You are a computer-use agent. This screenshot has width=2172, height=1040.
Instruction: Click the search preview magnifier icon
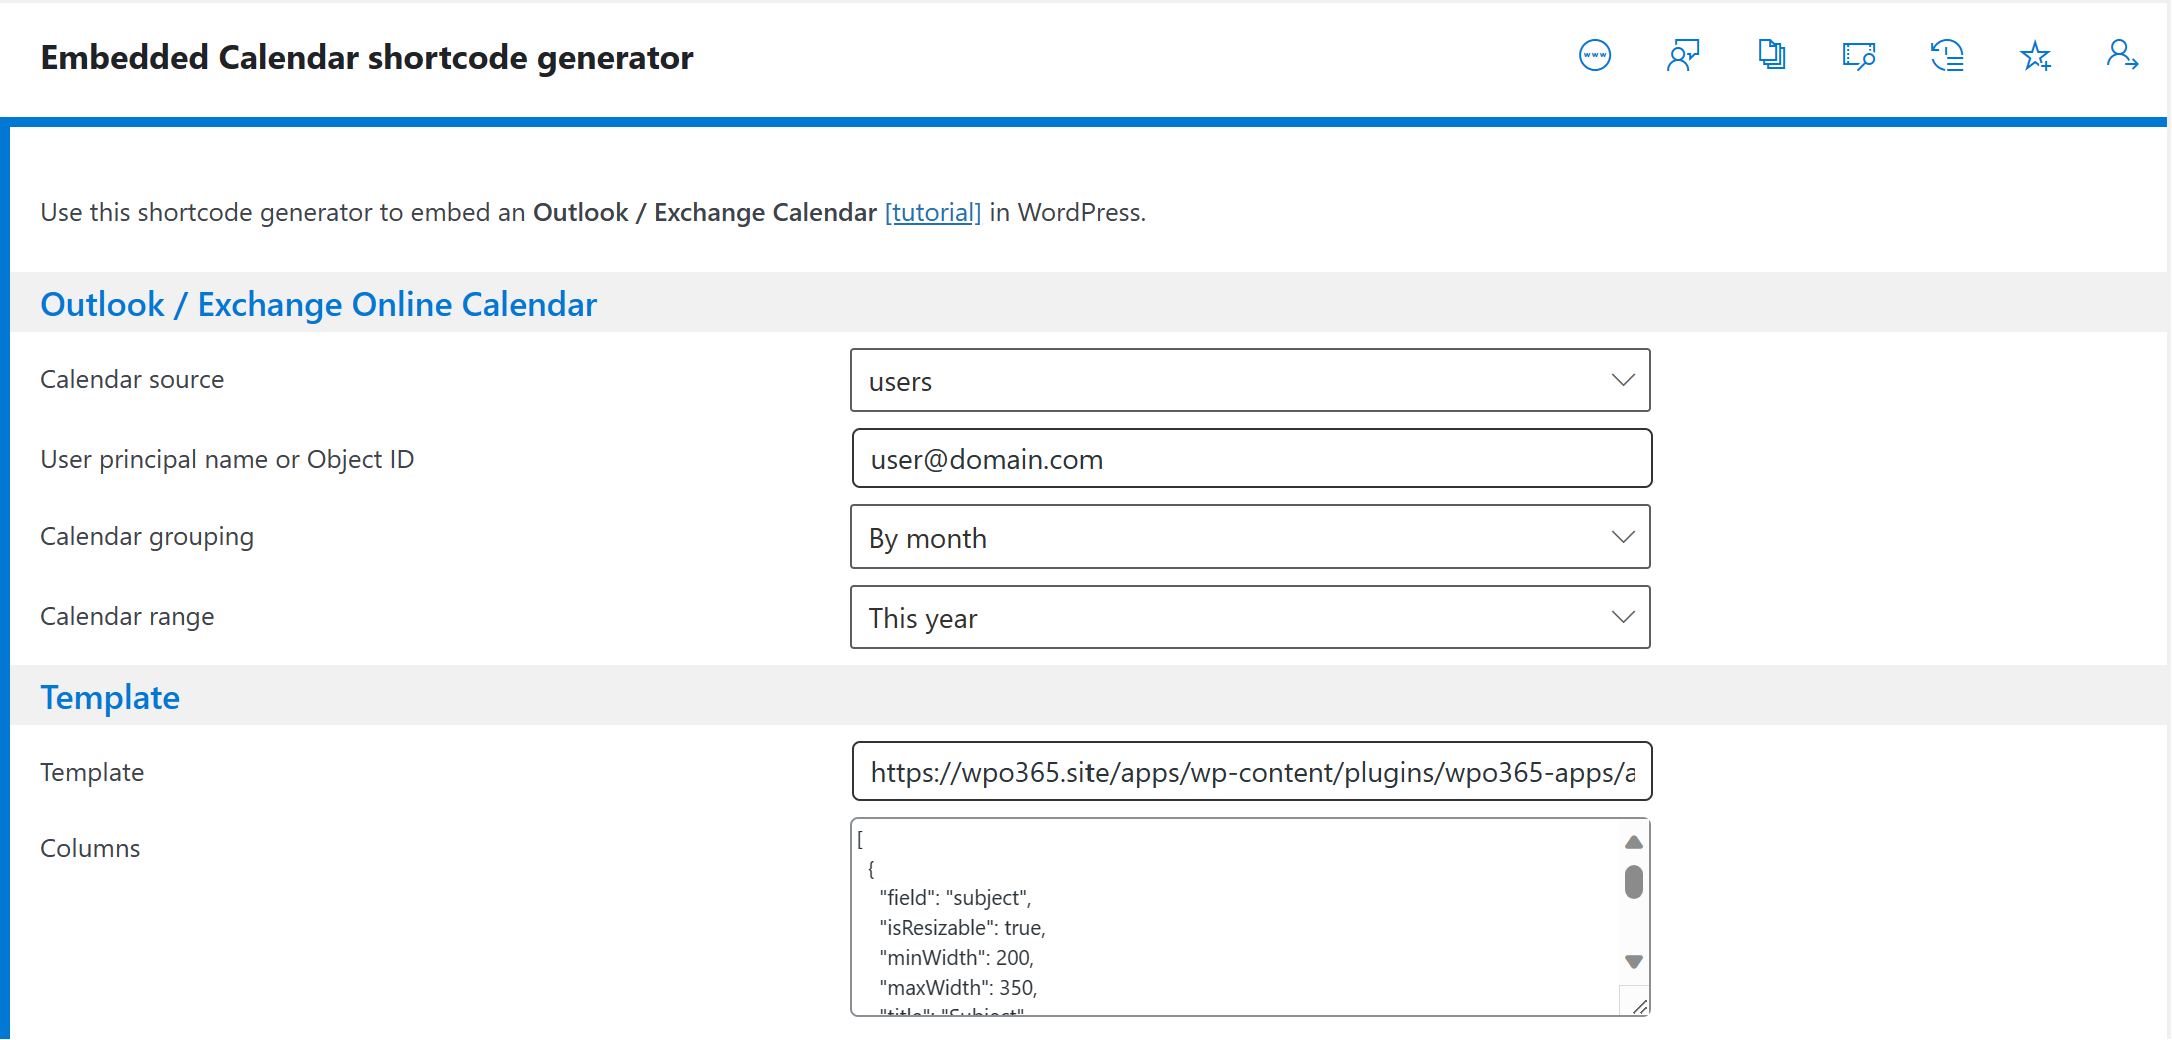[x=1859, y=55]
